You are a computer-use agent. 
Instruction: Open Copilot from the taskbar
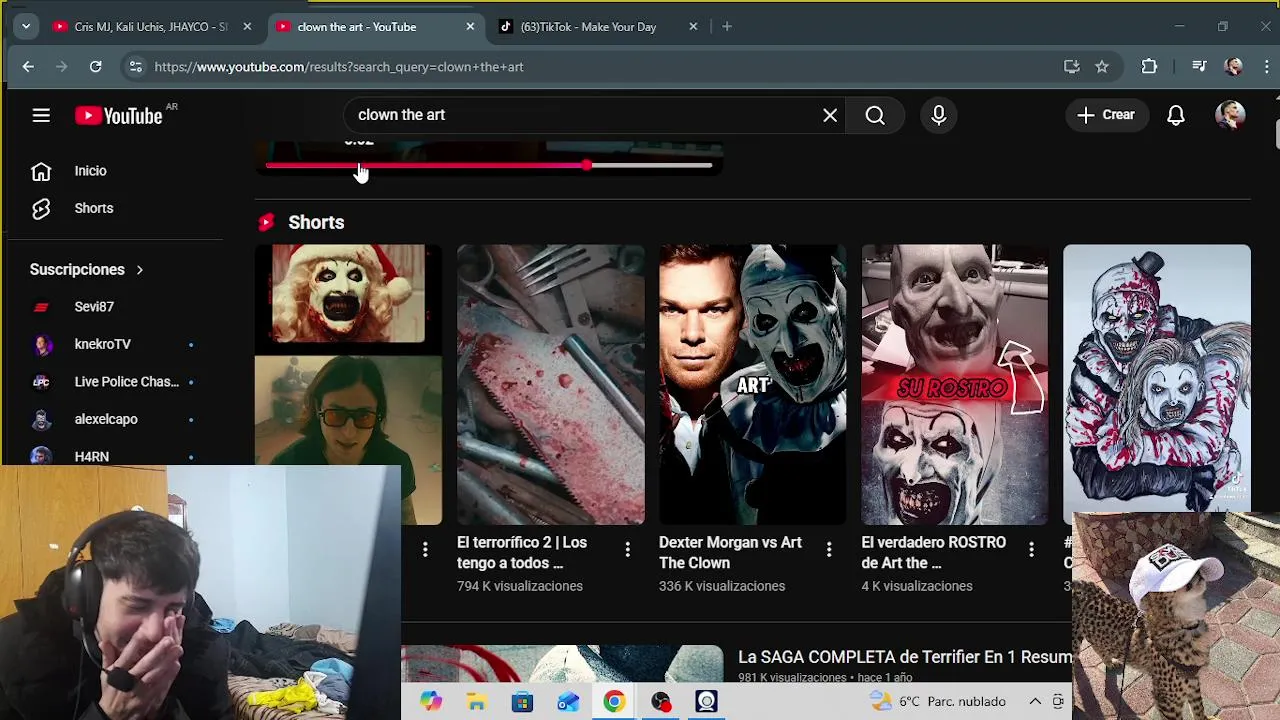(x=431, y=702)
